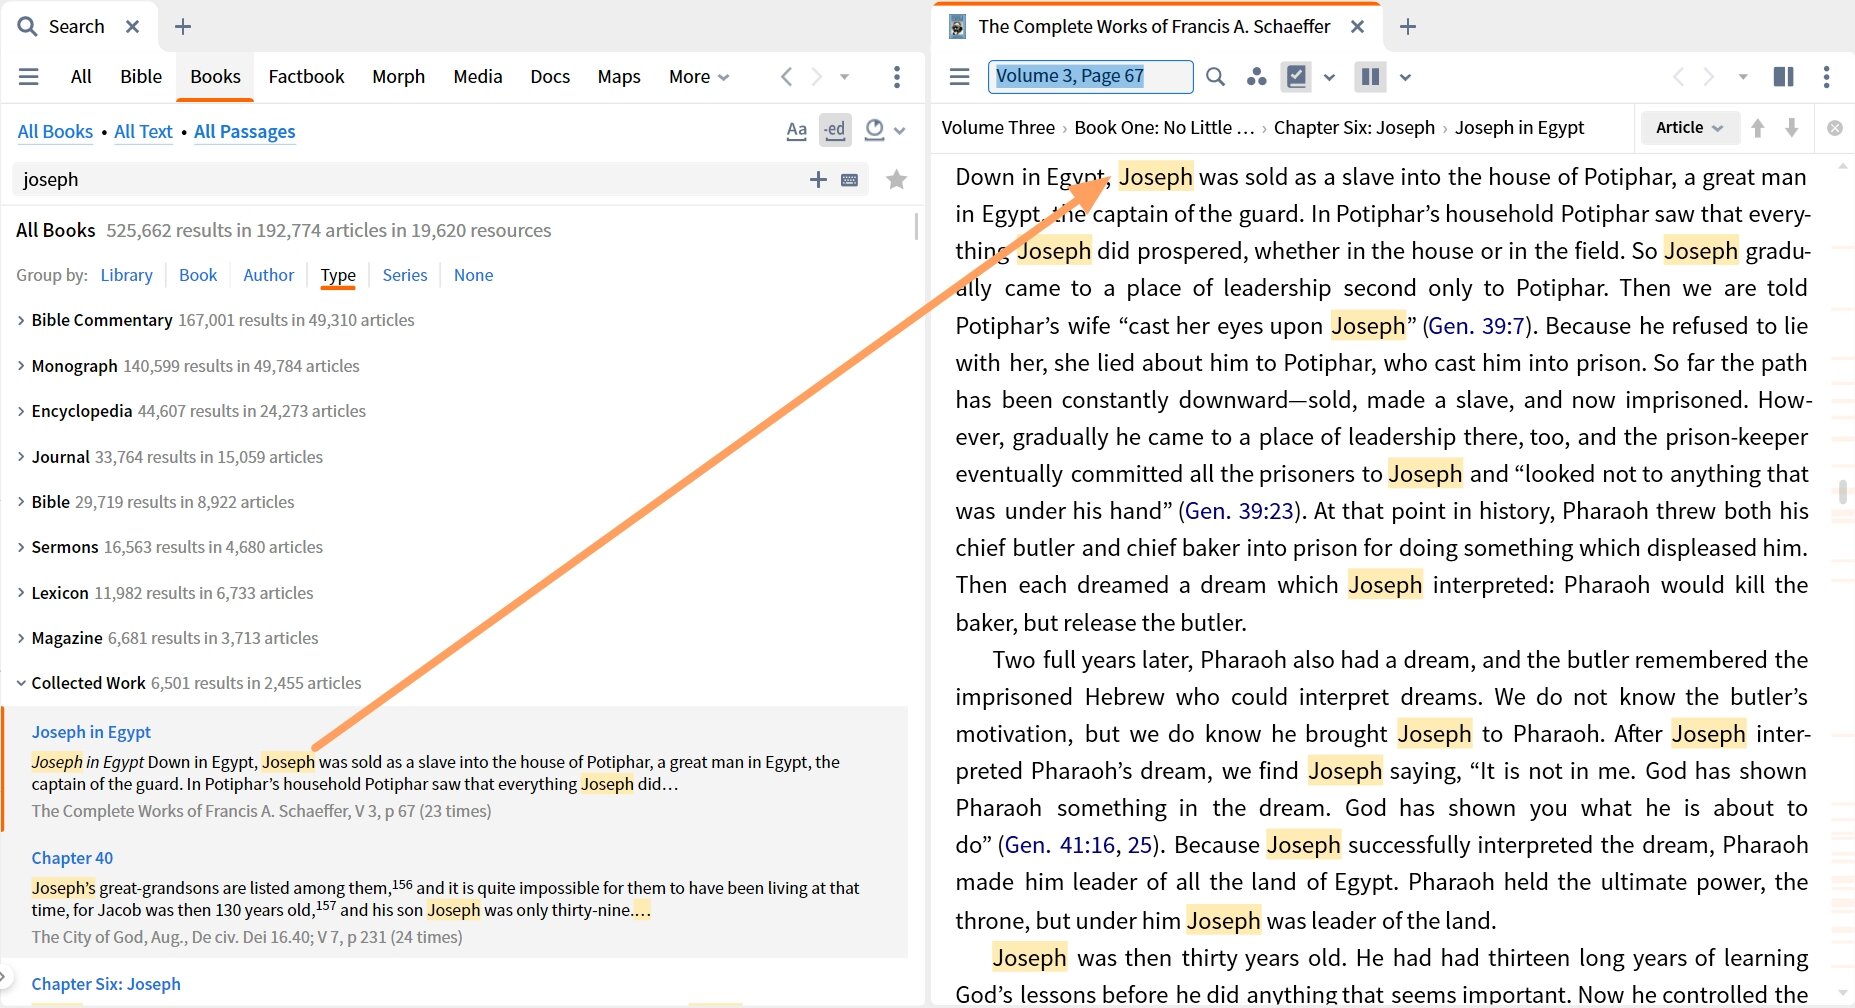
Task: Open the Chapter 40 search result
Action: tap(72, 858)
